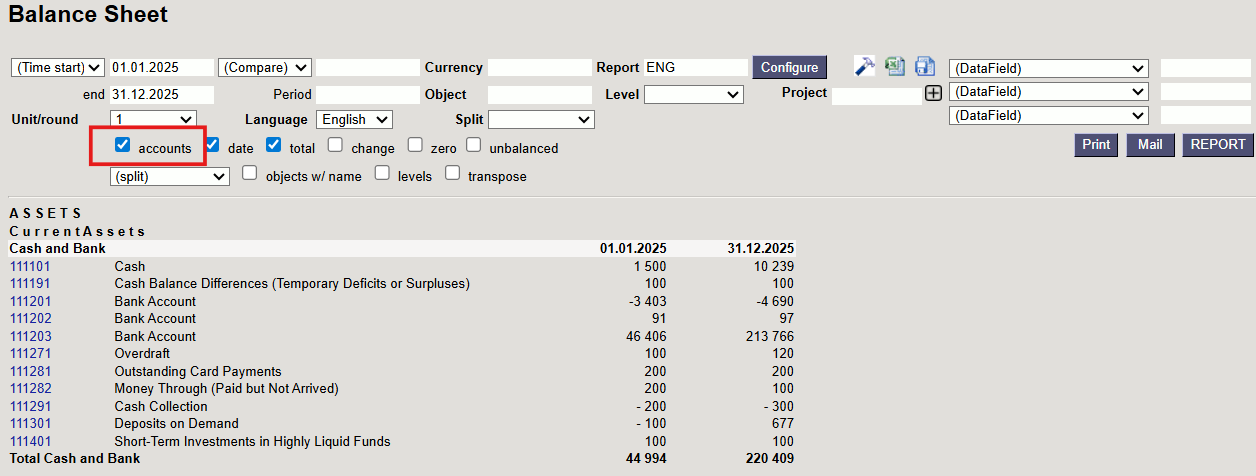This screenshot has height=476, width=1256.
Task: Uncheck the accounts checkbox
Action: [123, 145]
